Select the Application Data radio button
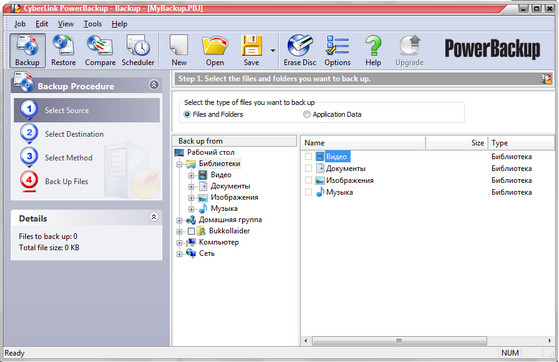The width and height of the screenshot is (559, 362). point(307,114)
